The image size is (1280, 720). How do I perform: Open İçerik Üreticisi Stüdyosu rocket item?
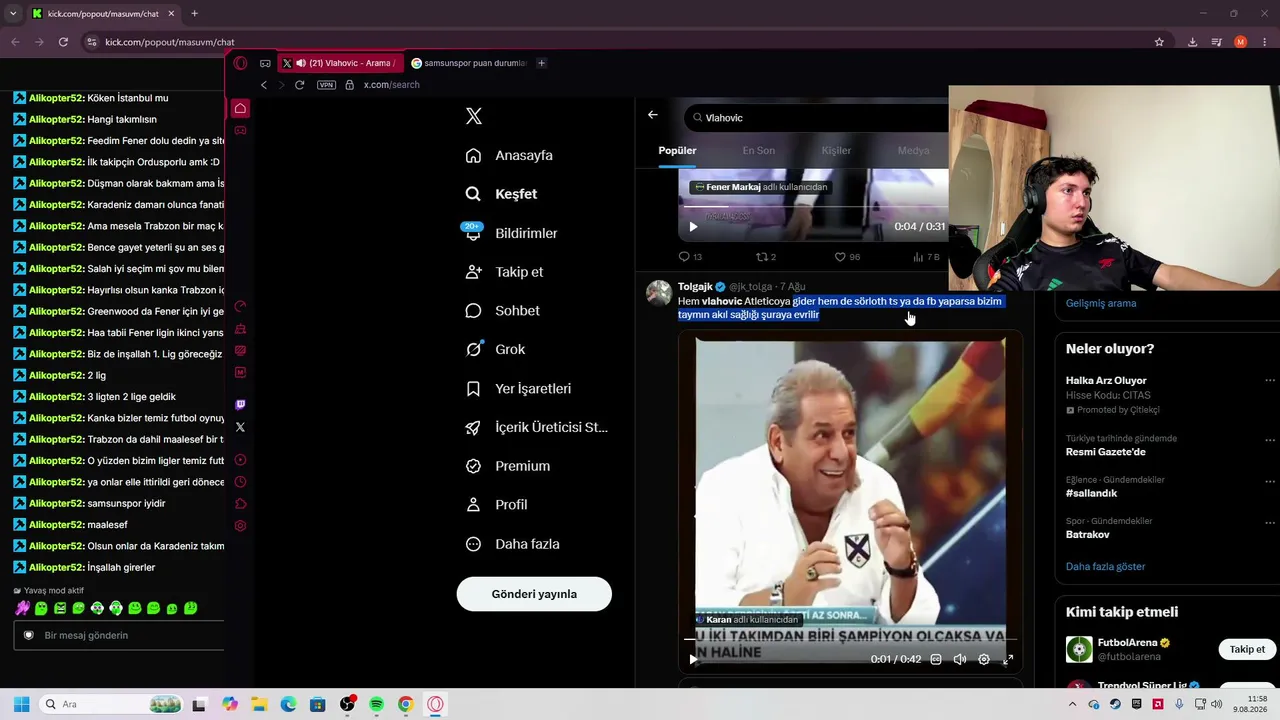pyautogui.click(x=536, y=427)
